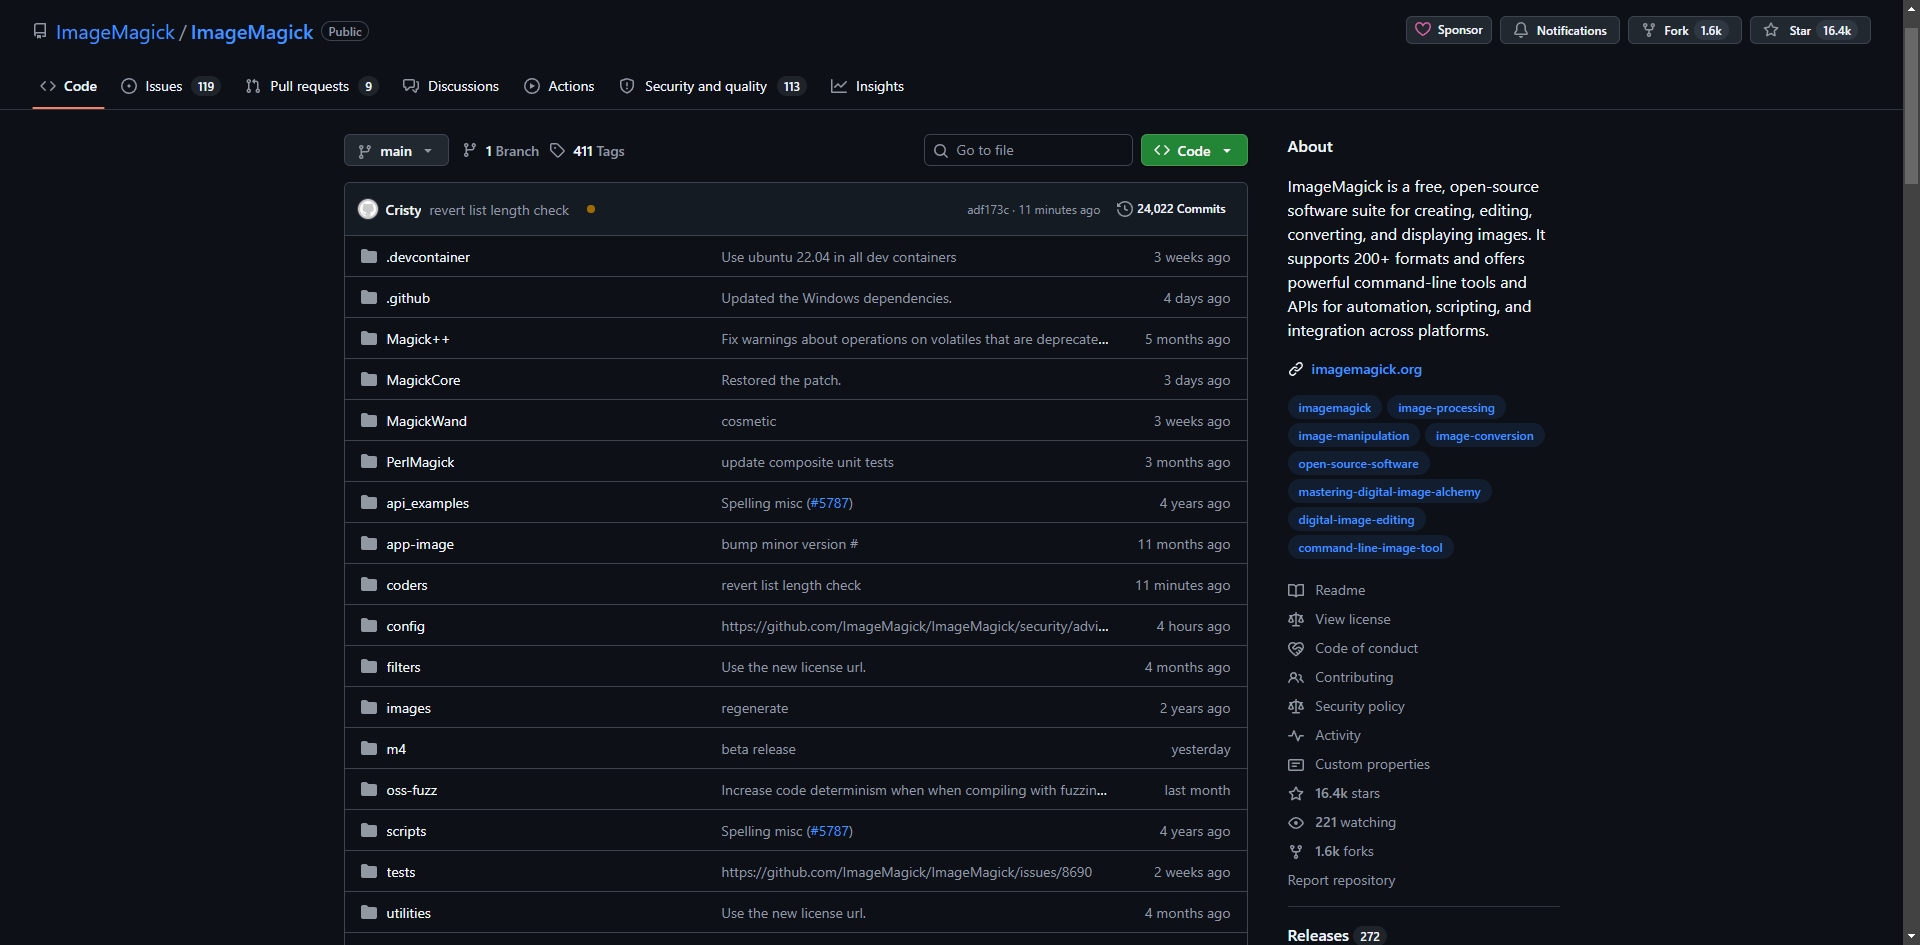Viewport: 1920px width, 945px height.
Task: Open the adf173c commit hash link
Action: click(x=988, y=210)
